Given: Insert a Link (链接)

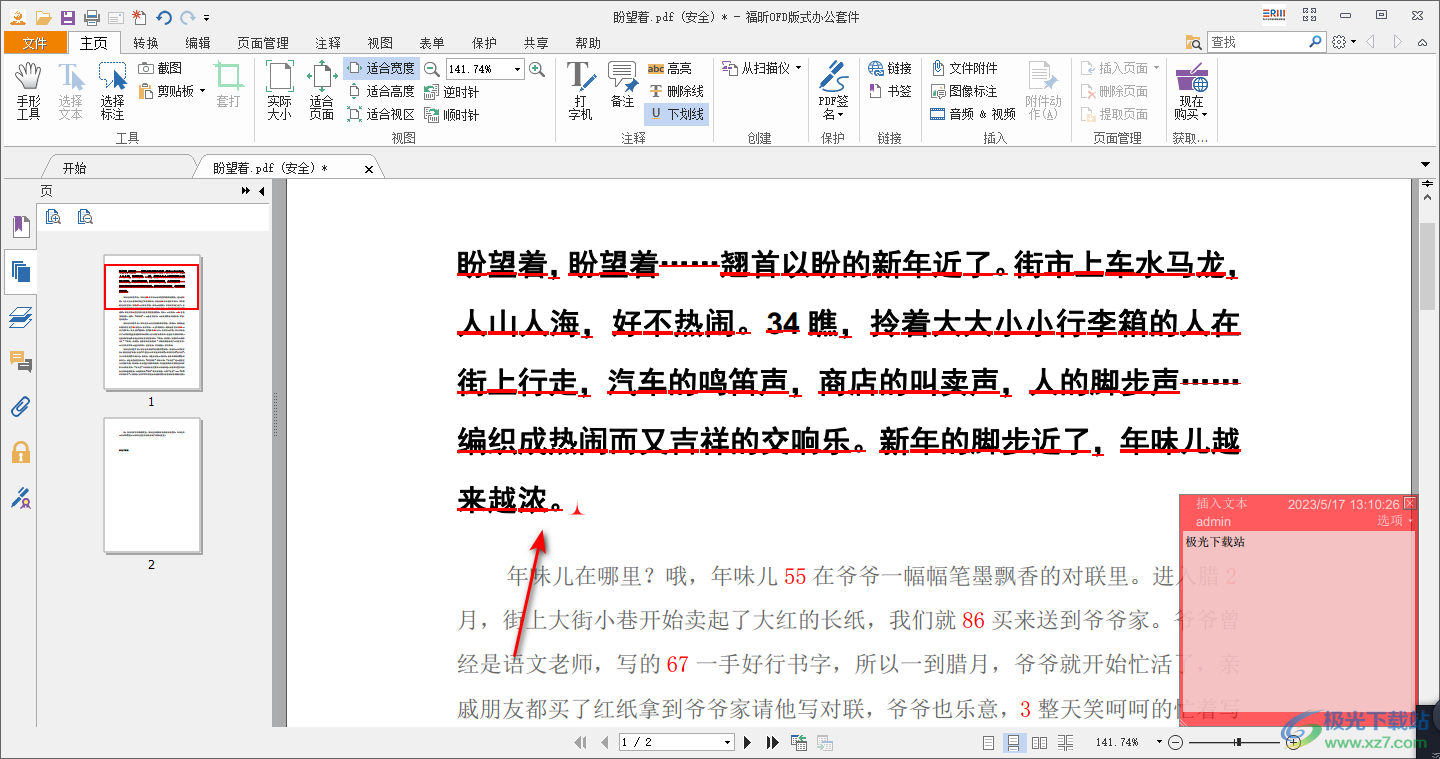Looking at the screenshot, I should click(890, 68).
